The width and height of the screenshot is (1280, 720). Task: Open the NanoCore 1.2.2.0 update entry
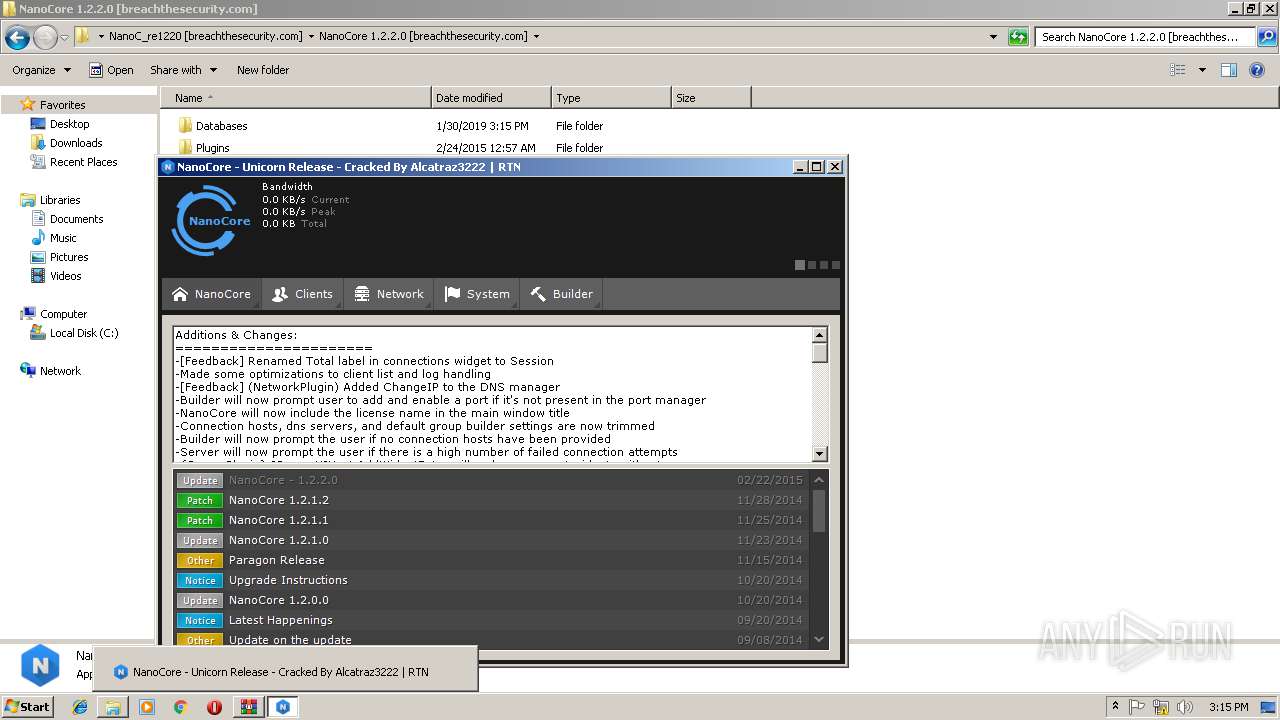pos(490,480)
